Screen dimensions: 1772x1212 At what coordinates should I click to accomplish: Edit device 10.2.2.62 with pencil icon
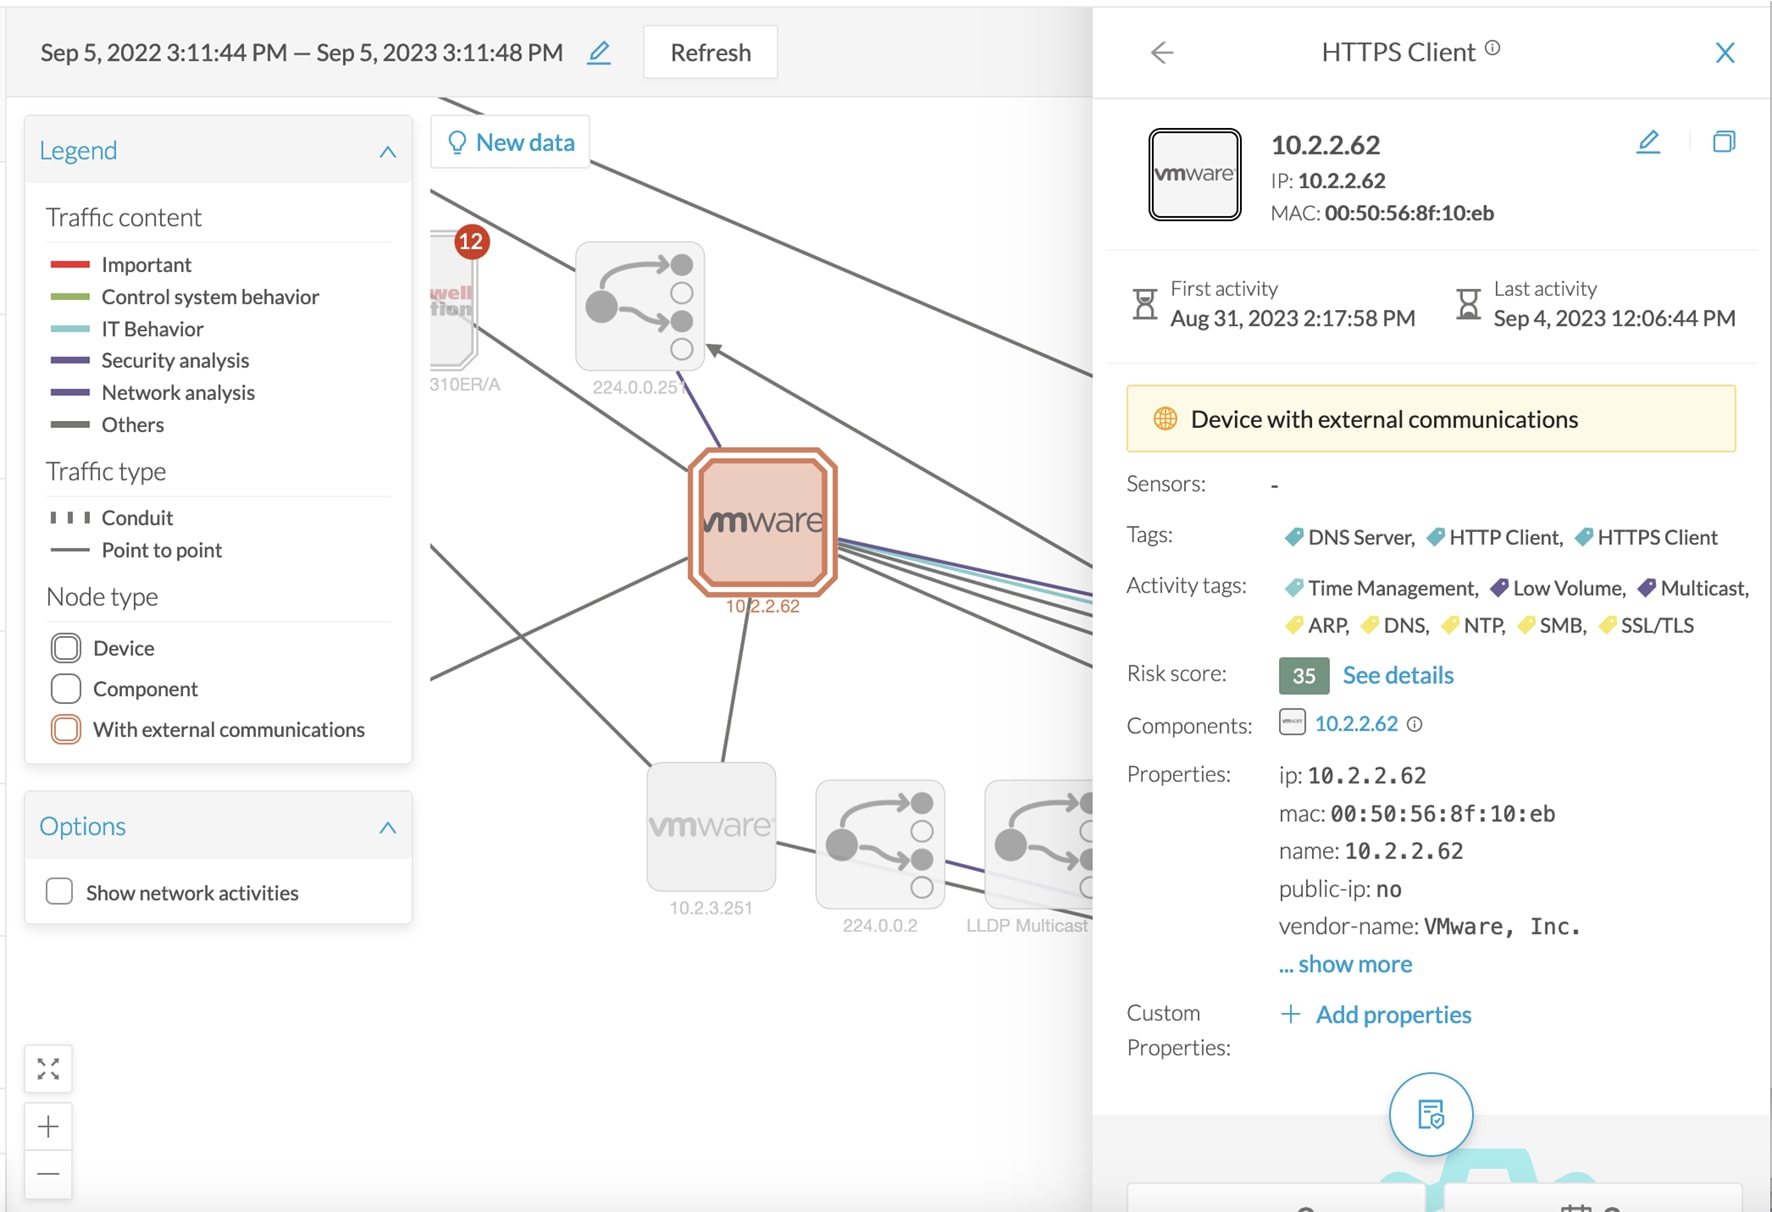pos(1648,142)
